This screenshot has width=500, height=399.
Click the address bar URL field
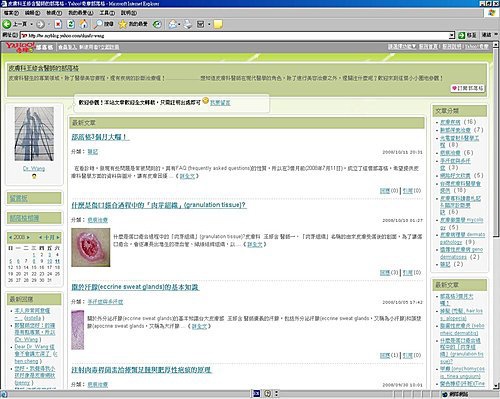pyautogui.click(x=235, y=35)
